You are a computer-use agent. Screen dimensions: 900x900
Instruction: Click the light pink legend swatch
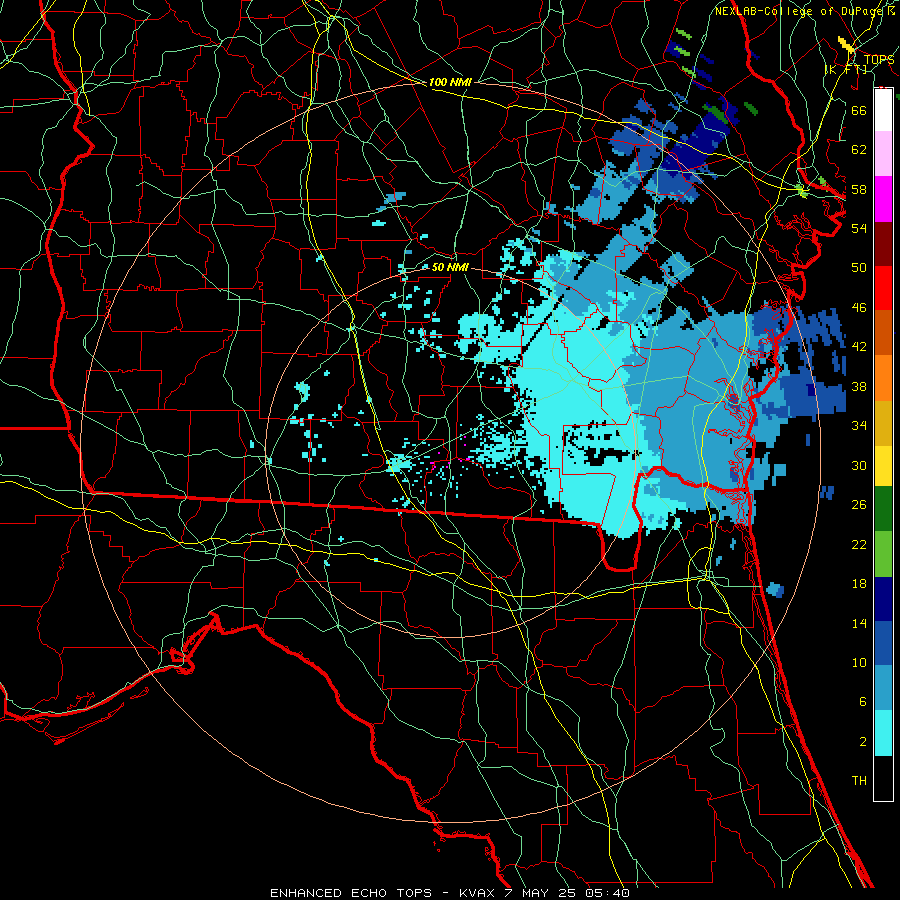(883, 154)
